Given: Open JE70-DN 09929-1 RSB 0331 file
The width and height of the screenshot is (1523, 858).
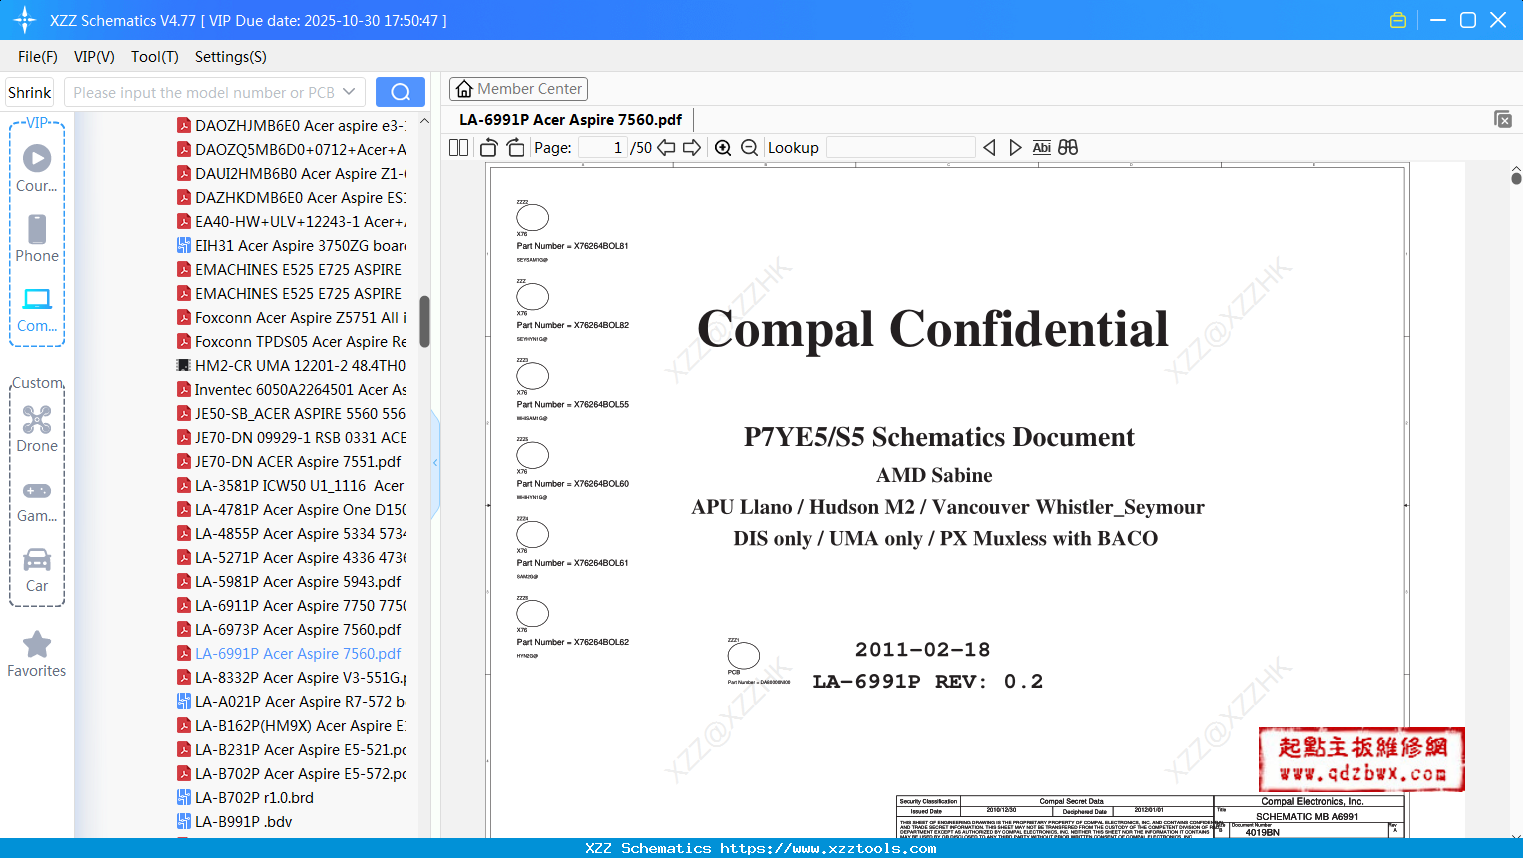Looking at the screenshot, I should coord(292,438).
